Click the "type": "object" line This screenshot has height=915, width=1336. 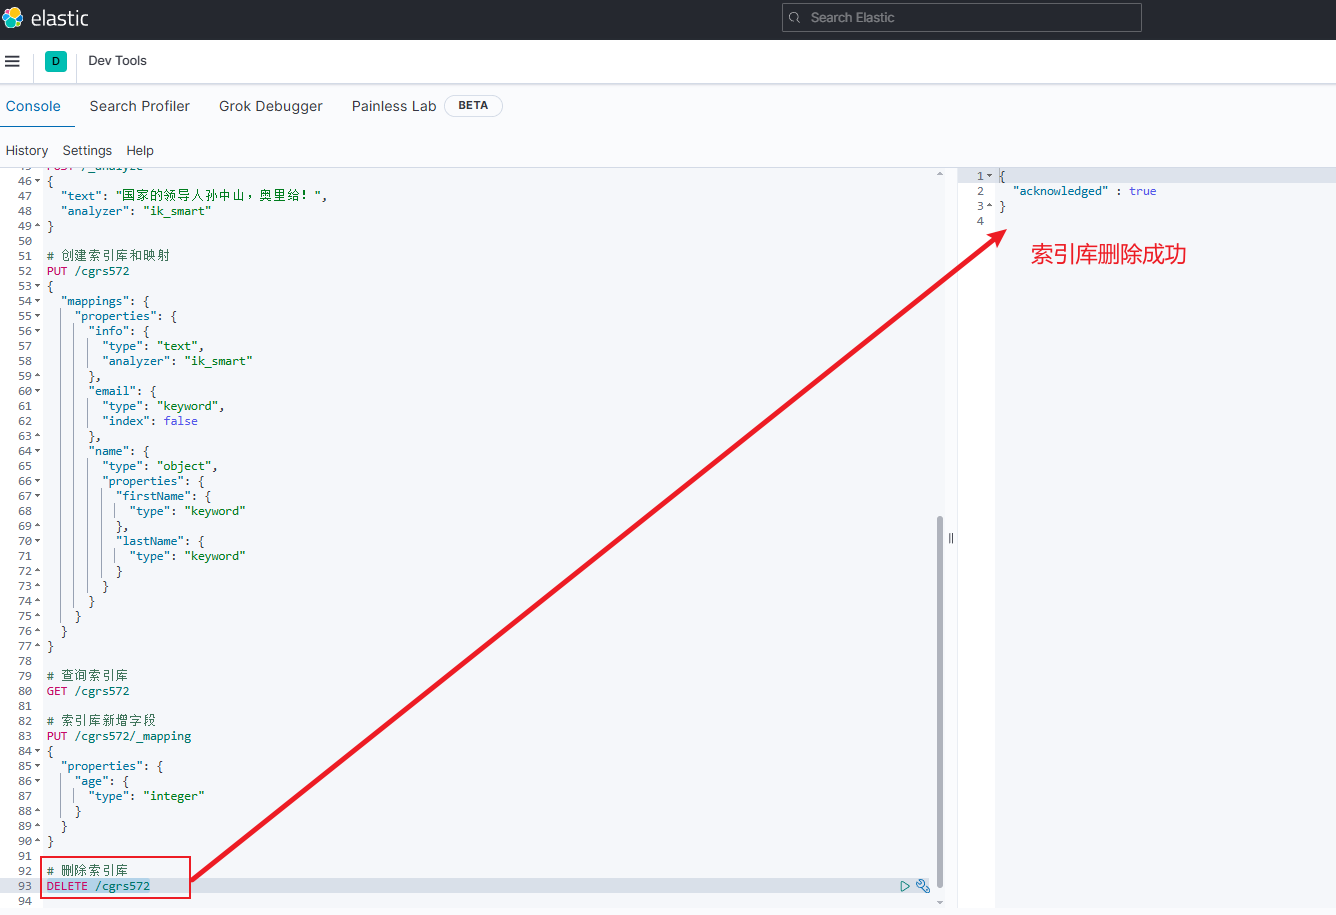tap(160, 466)
